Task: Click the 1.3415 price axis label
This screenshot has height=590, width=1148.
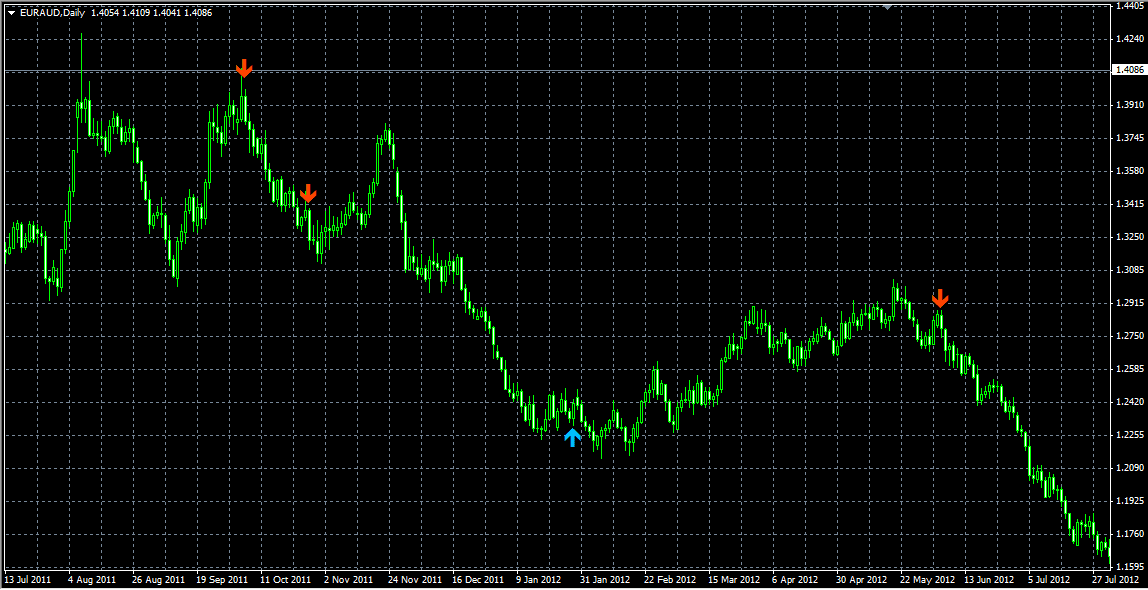Action: [x=1128, y=203]
